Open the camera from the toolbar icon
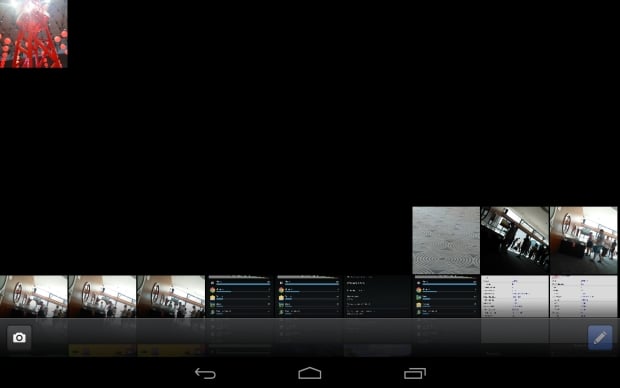The width and height of the screenshot is (620, 388). 19,338
